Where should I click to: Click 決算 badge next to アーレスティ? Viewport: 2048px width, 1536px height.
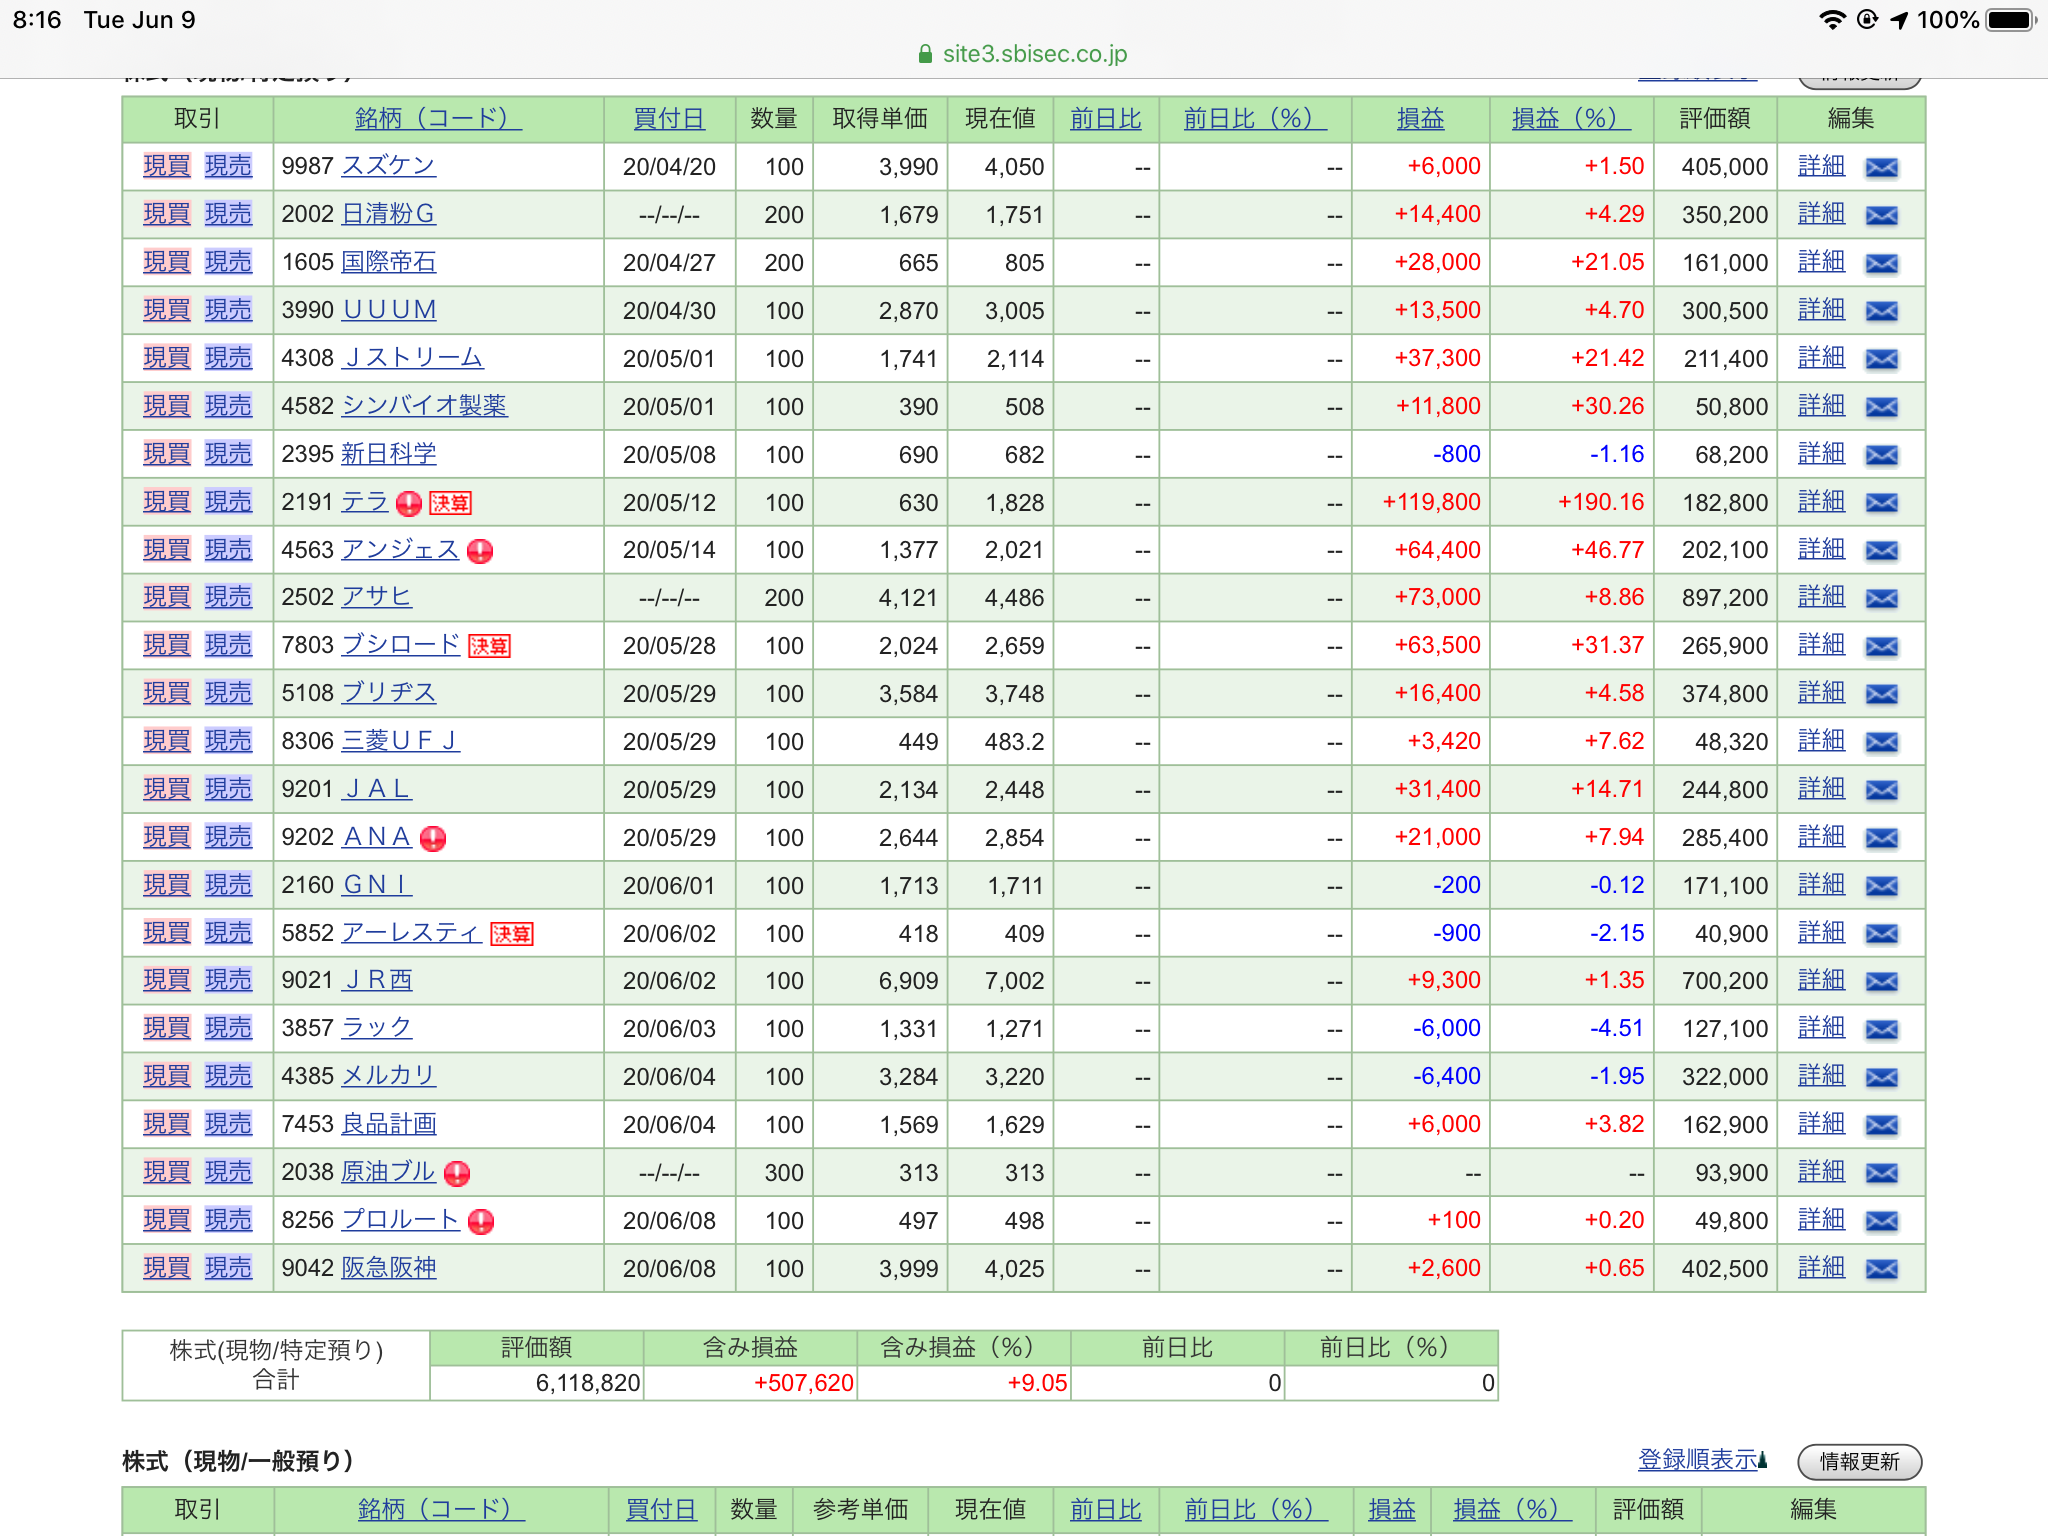tap(512, 934)
